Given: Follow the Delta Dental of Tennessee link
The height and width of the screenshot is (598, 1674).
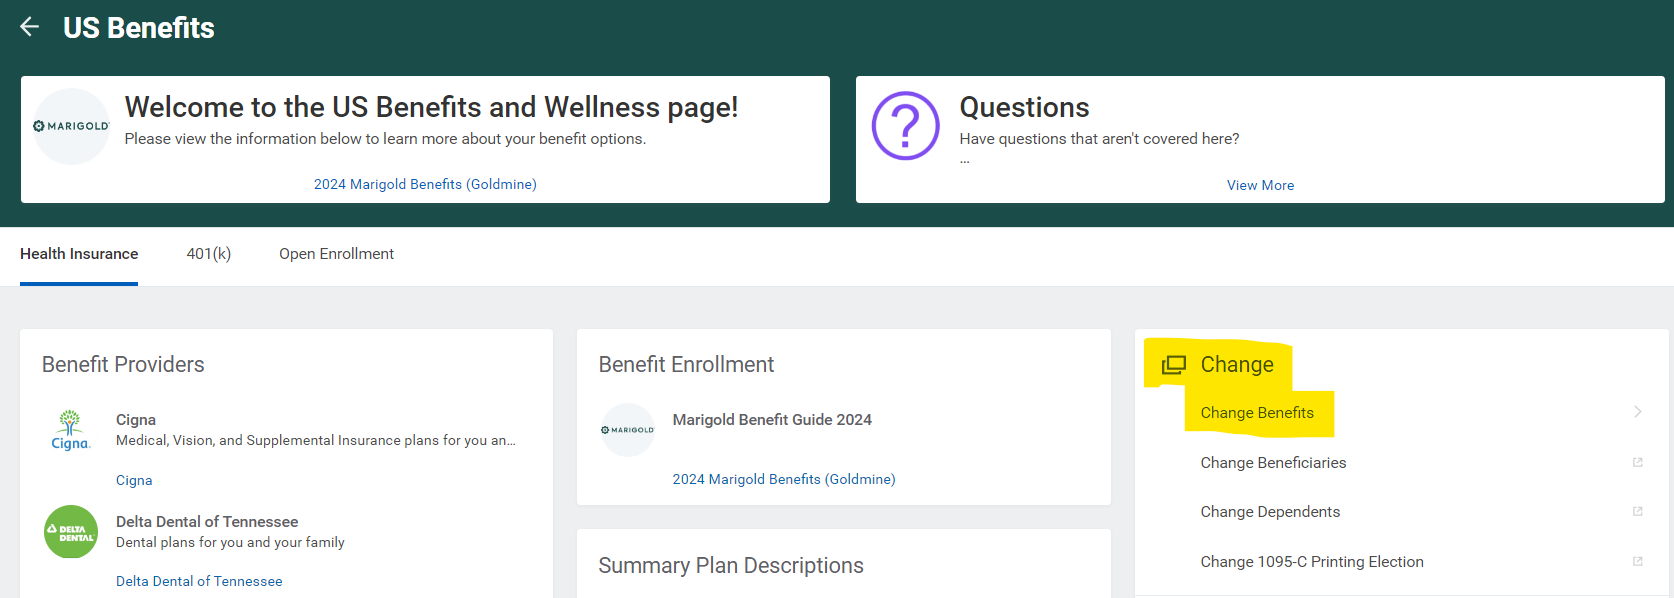Looking at the screenshot, I should (x=199, y=581).
